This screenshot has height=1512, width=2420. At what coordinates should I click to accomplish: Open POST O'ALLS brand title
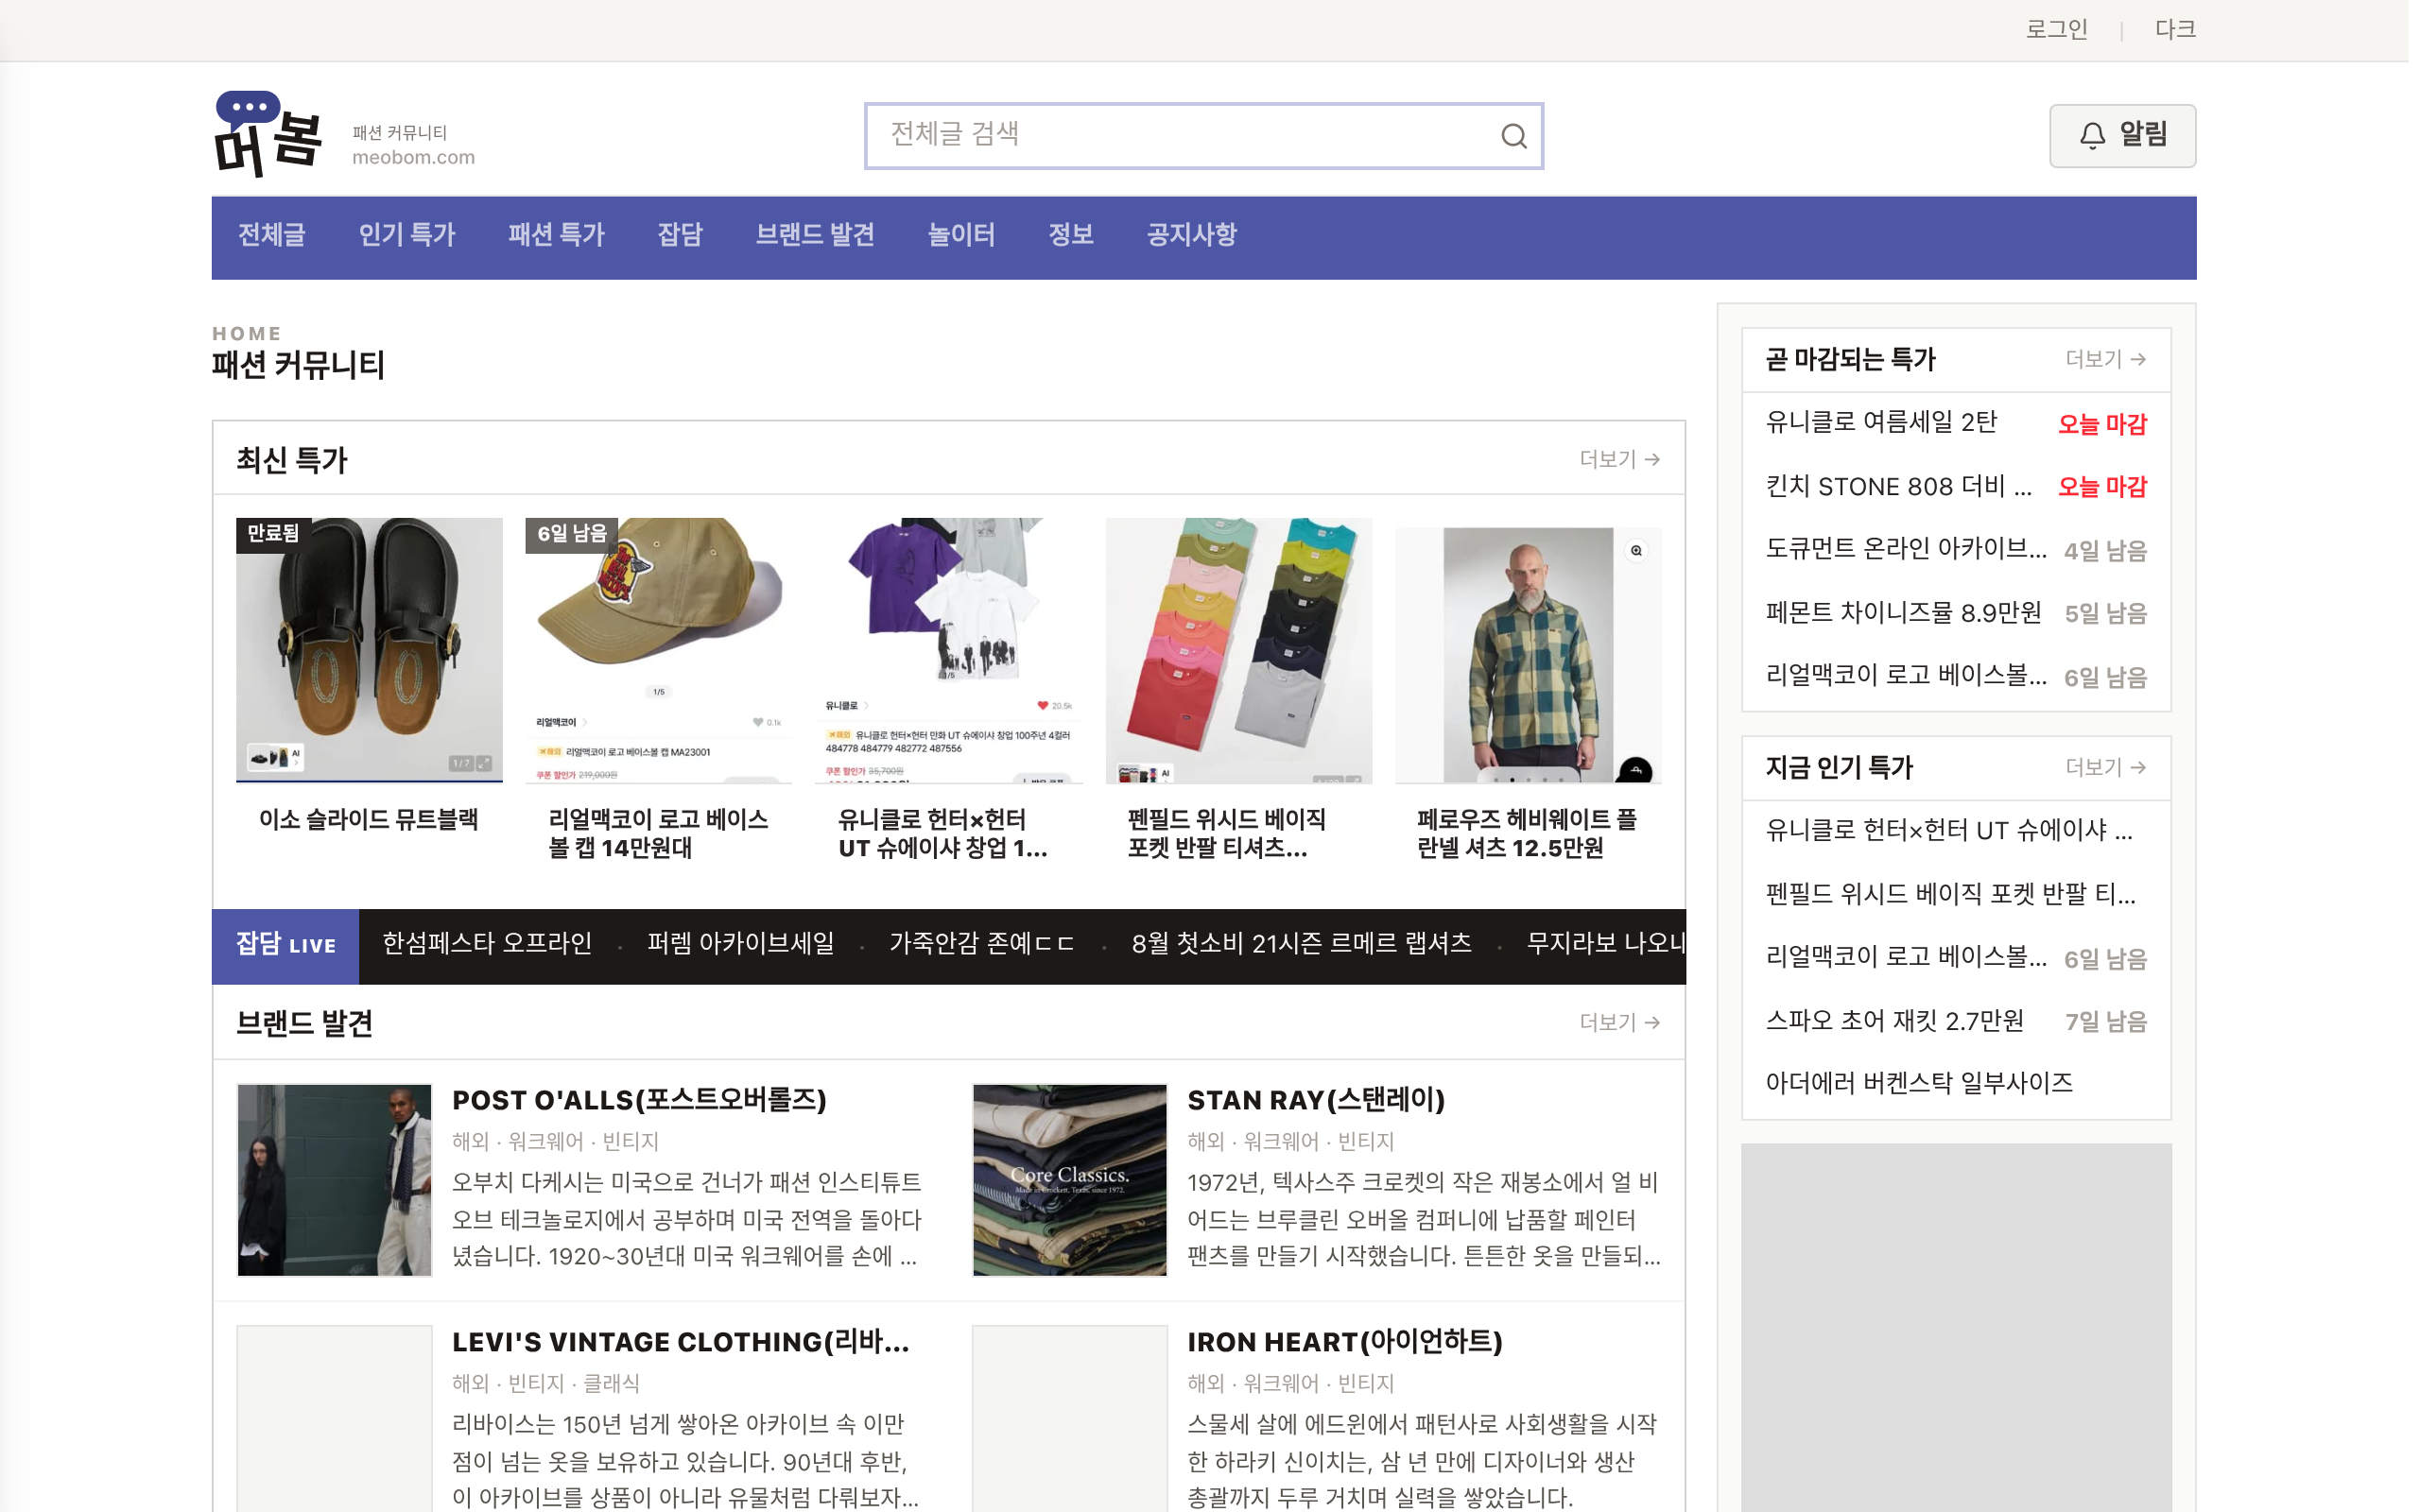click(x=643, y=1104)
